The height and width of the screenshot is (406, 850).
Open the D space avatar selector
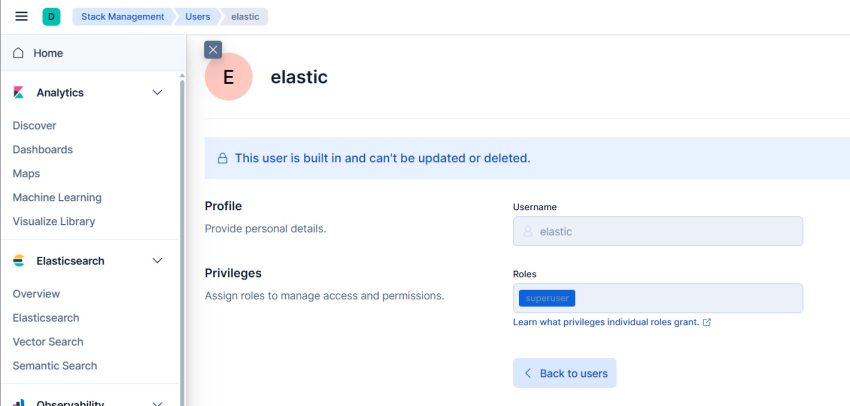pos(51,16)
